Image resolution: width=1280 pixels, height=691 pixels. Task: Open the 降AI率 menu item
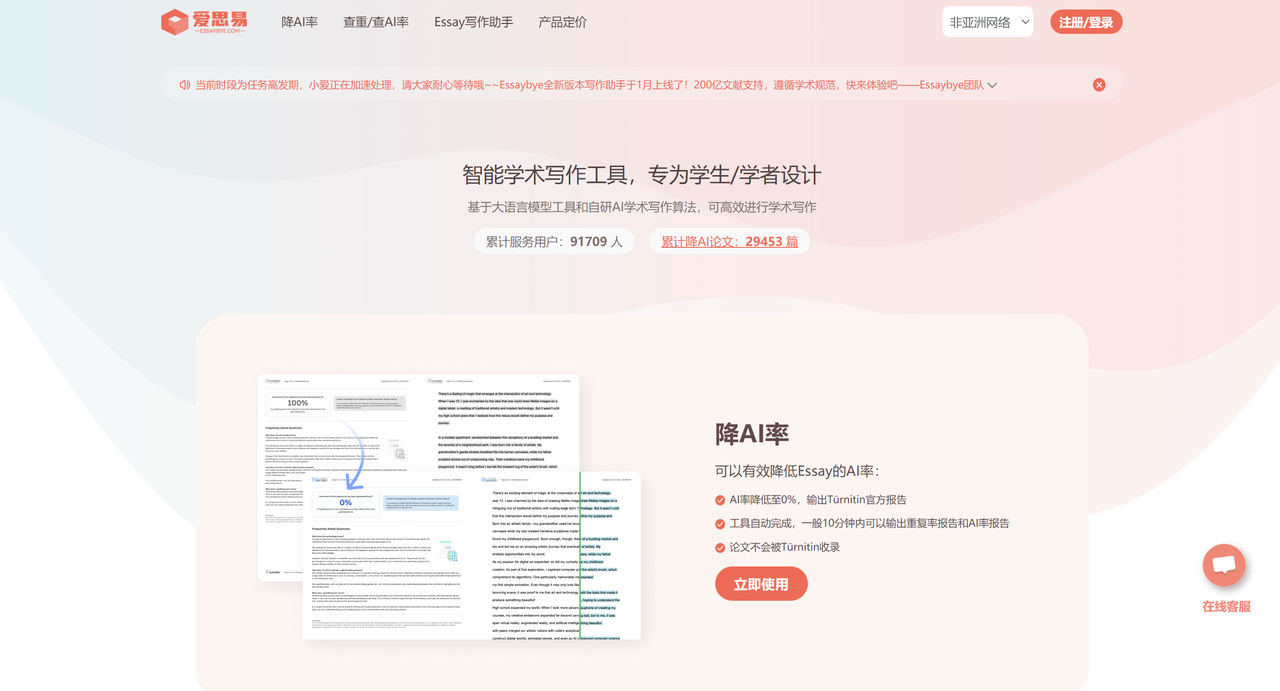299,22
